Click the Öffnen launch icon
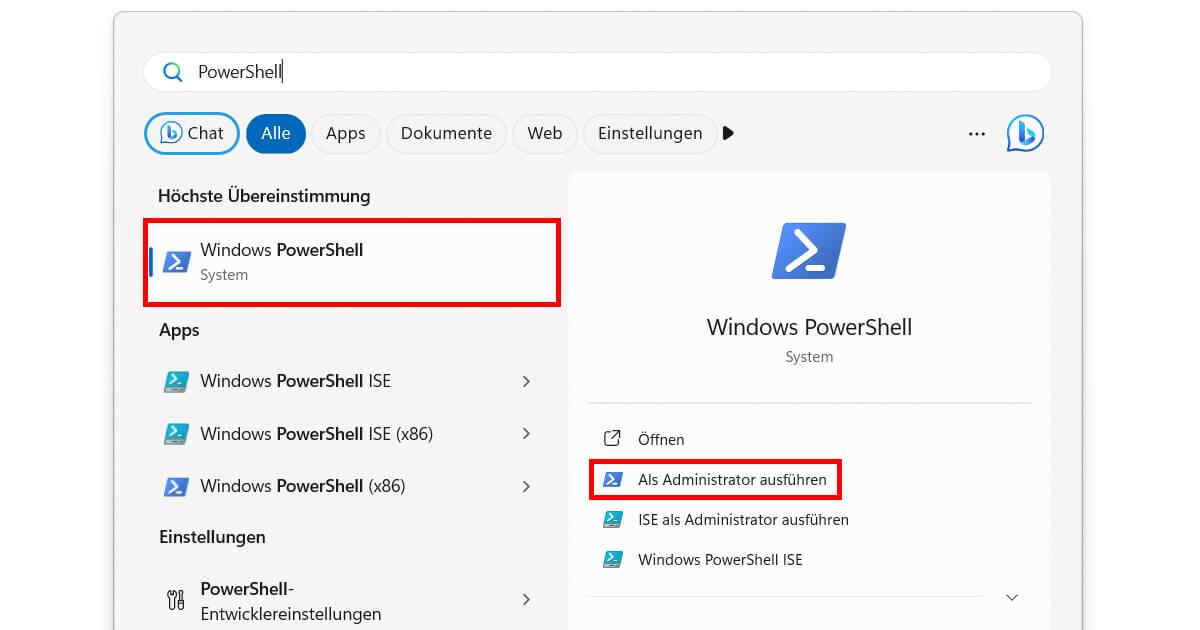Viewport: 1200px width, 630px height. tap(613, 439)
